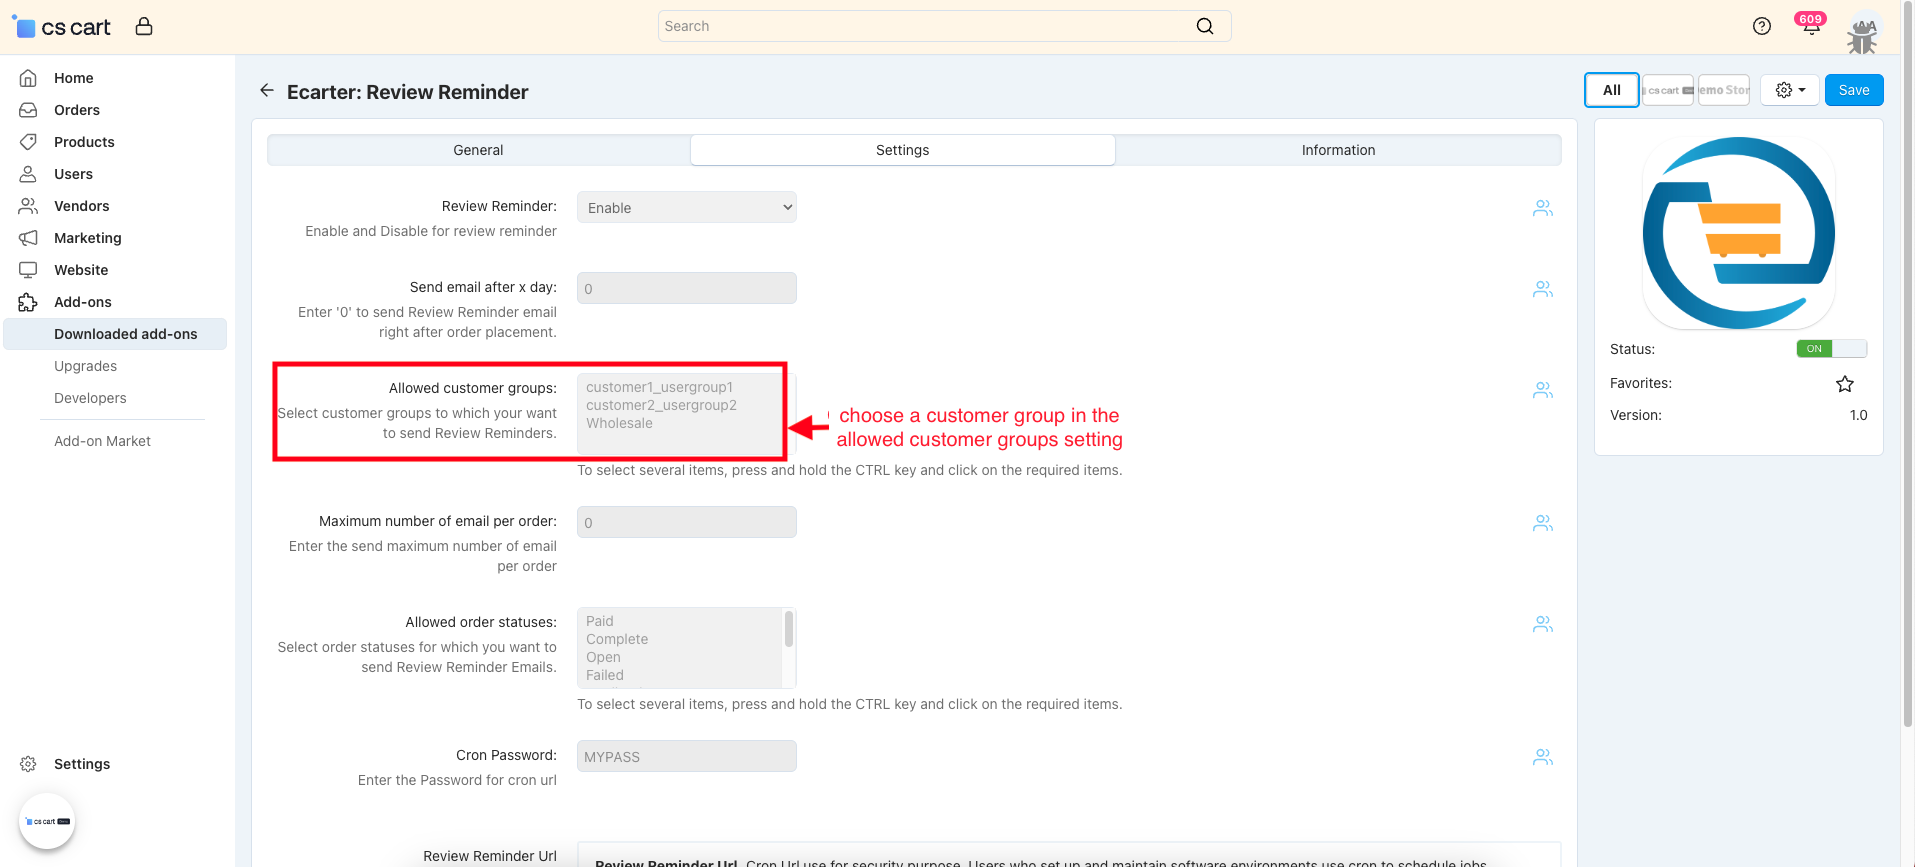Viewport: 1915px width, 867px height.
Task: Click users icon beside Review Reminder setting
Action: point(1543,208)
